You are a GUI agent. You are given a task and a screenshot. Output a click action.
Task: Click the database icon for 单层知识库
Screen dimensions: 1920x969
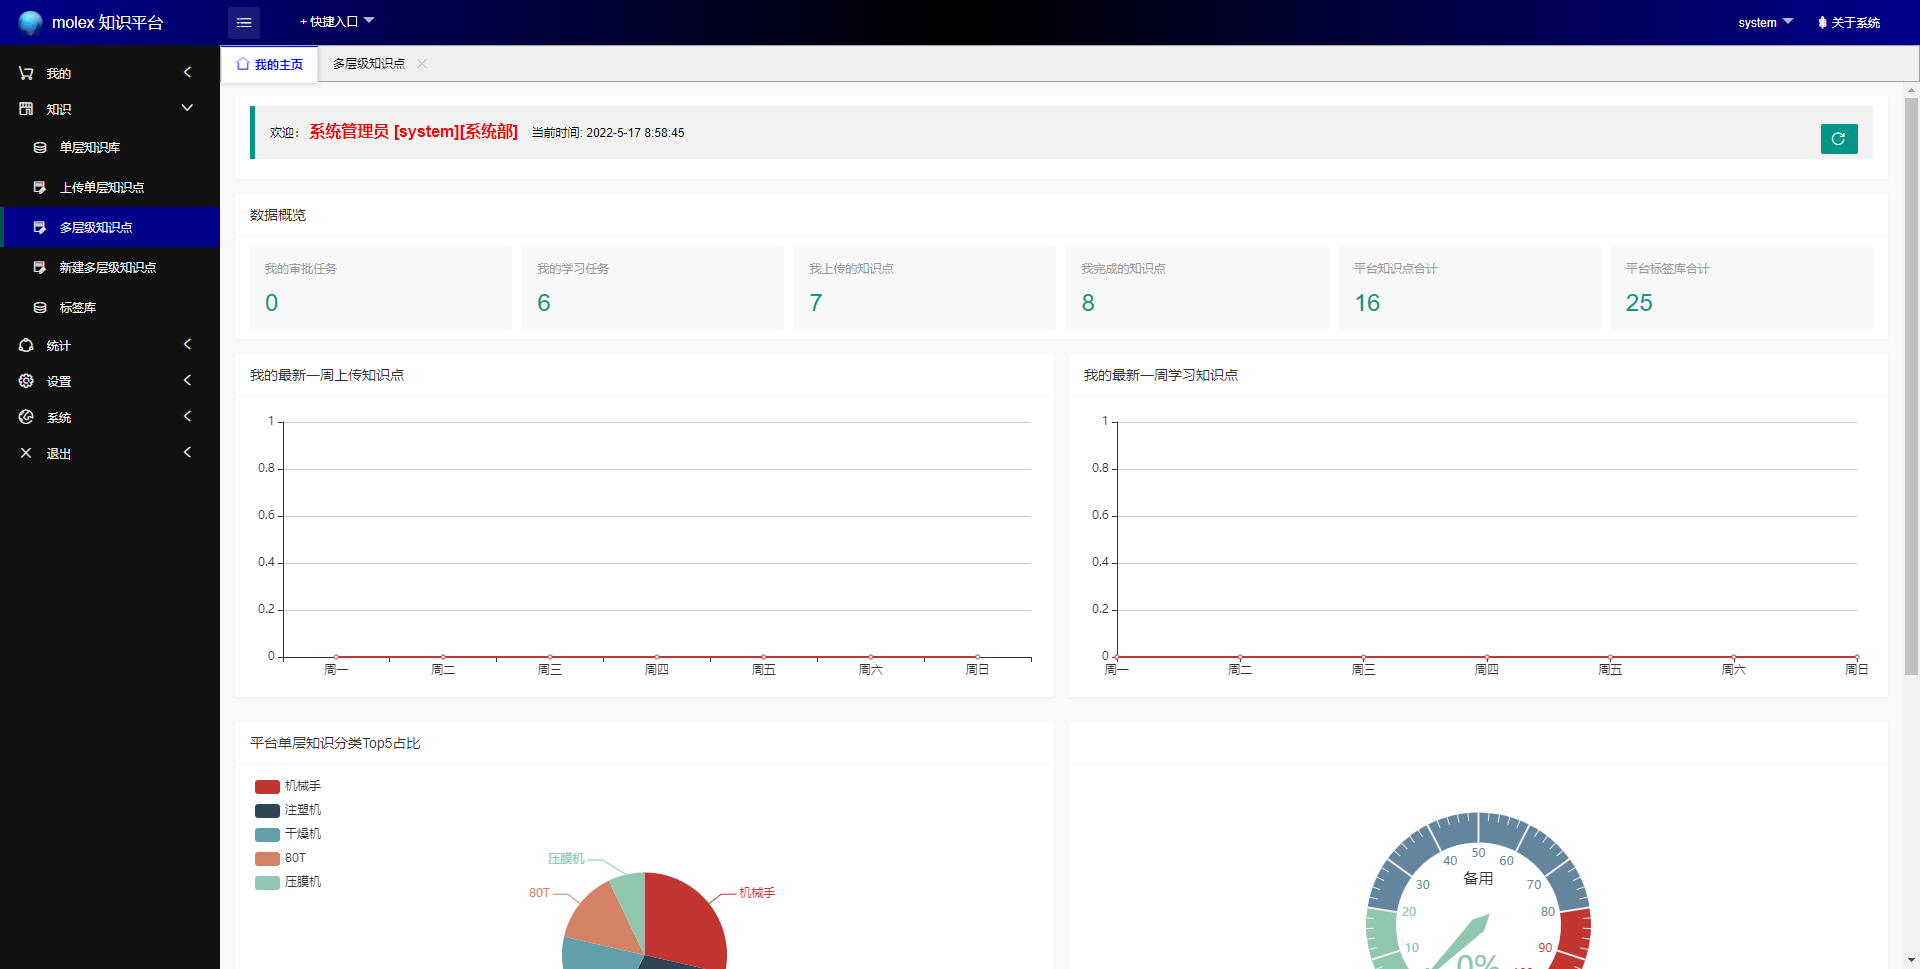tap(40, 147)
